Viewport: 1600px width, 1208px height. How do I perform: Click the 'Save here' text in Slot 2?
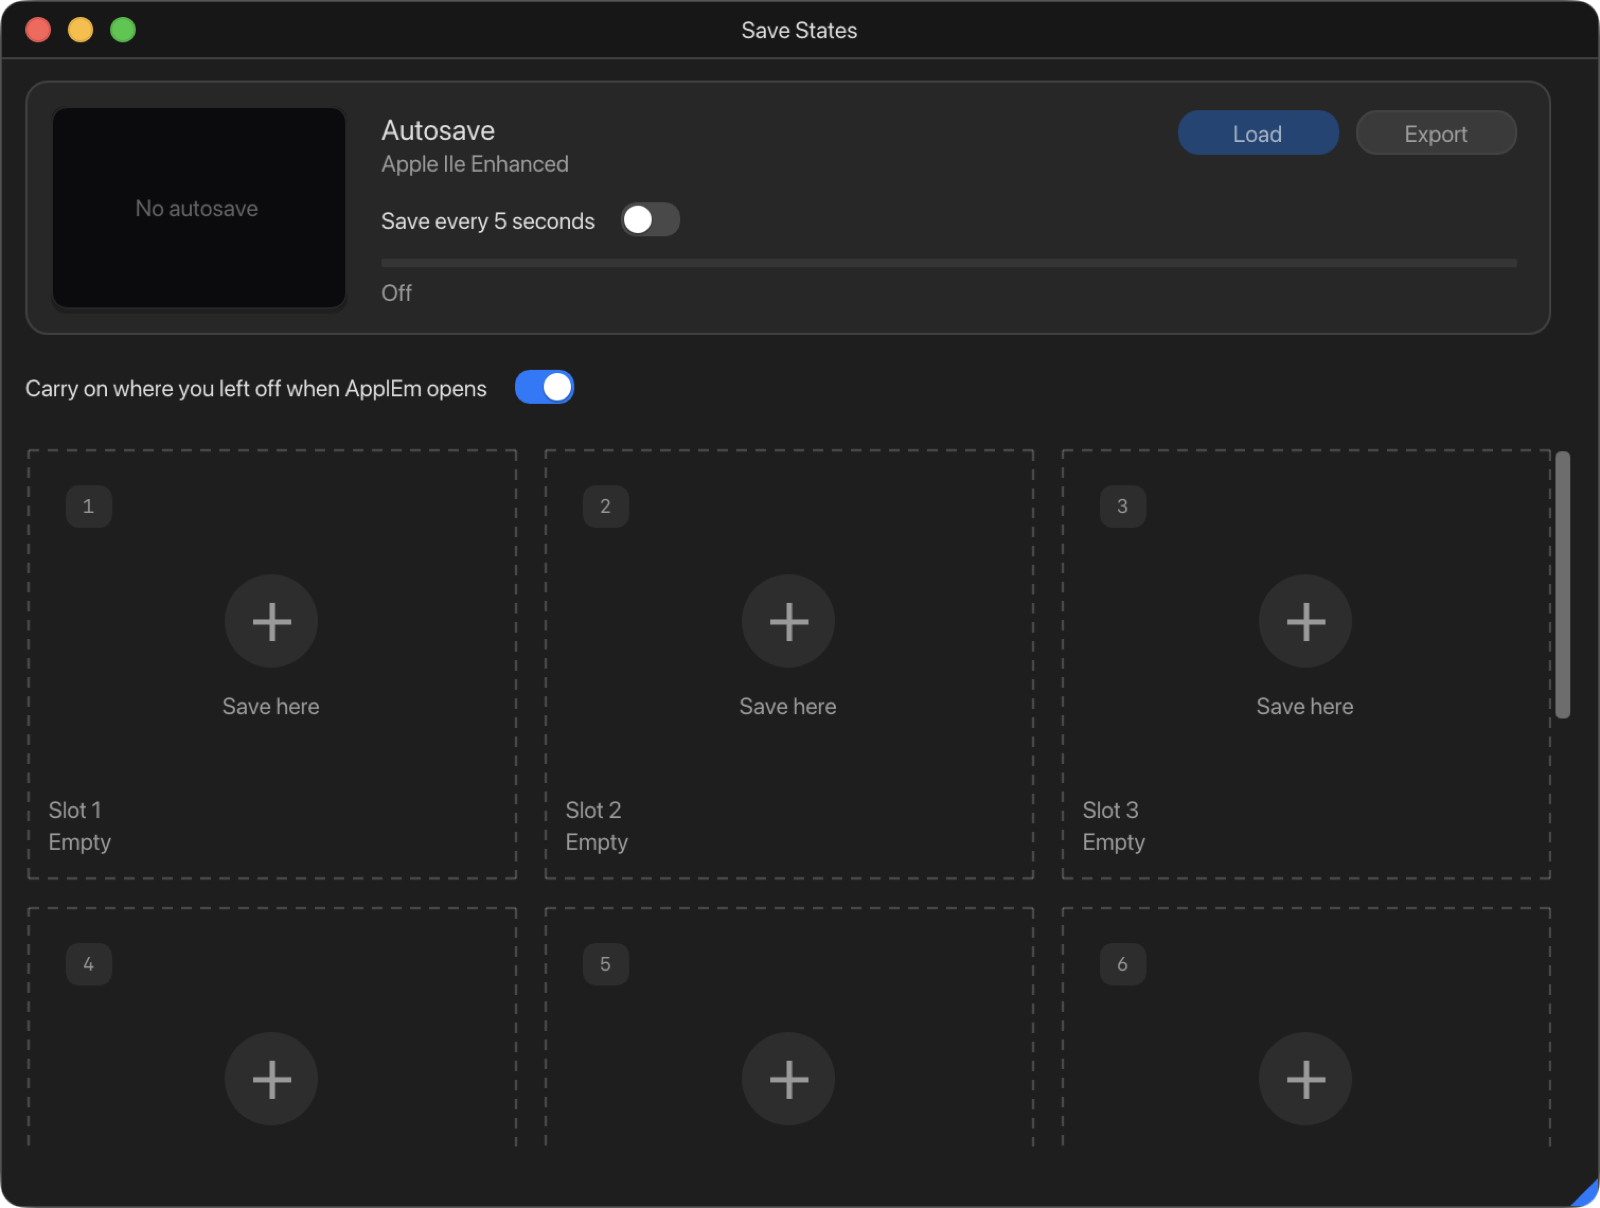pyautogui.click(x=788, y=706)
